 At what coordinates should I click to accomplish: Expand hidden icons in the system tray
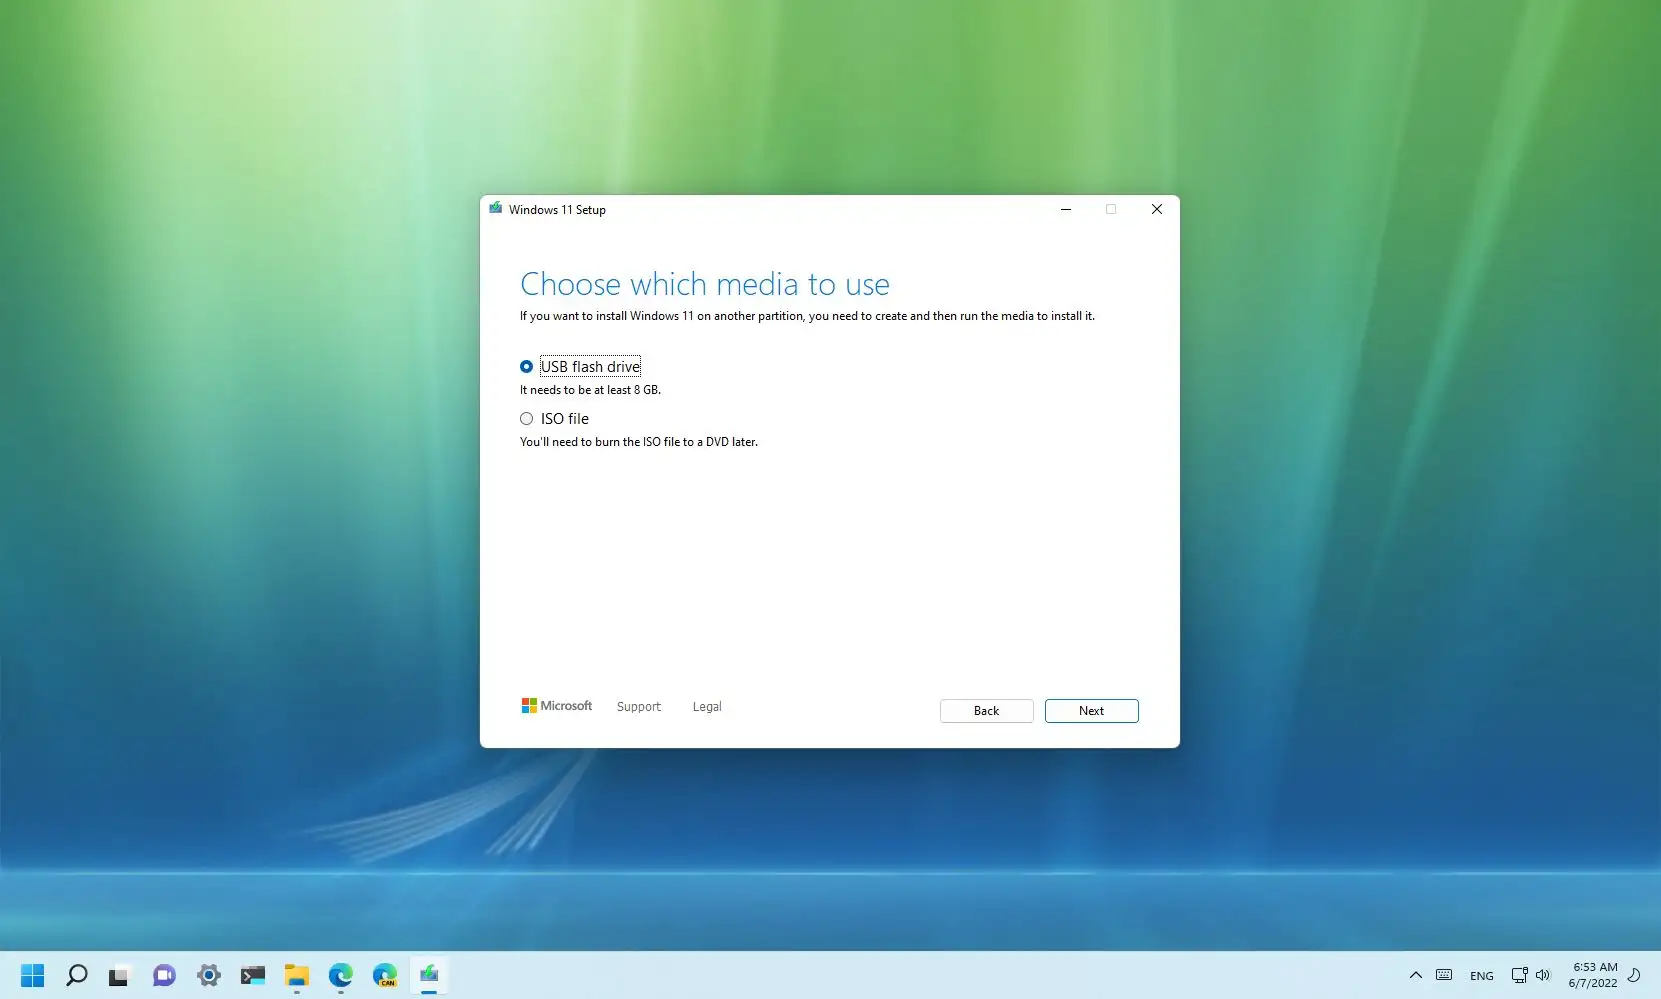coord(1416,975)
